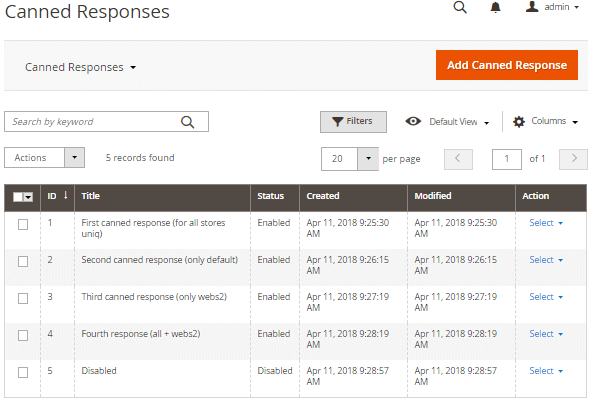Viewport: 590px width, 401px height.
Task: Open Columns settings via gear icon
Action: (519, 122)
